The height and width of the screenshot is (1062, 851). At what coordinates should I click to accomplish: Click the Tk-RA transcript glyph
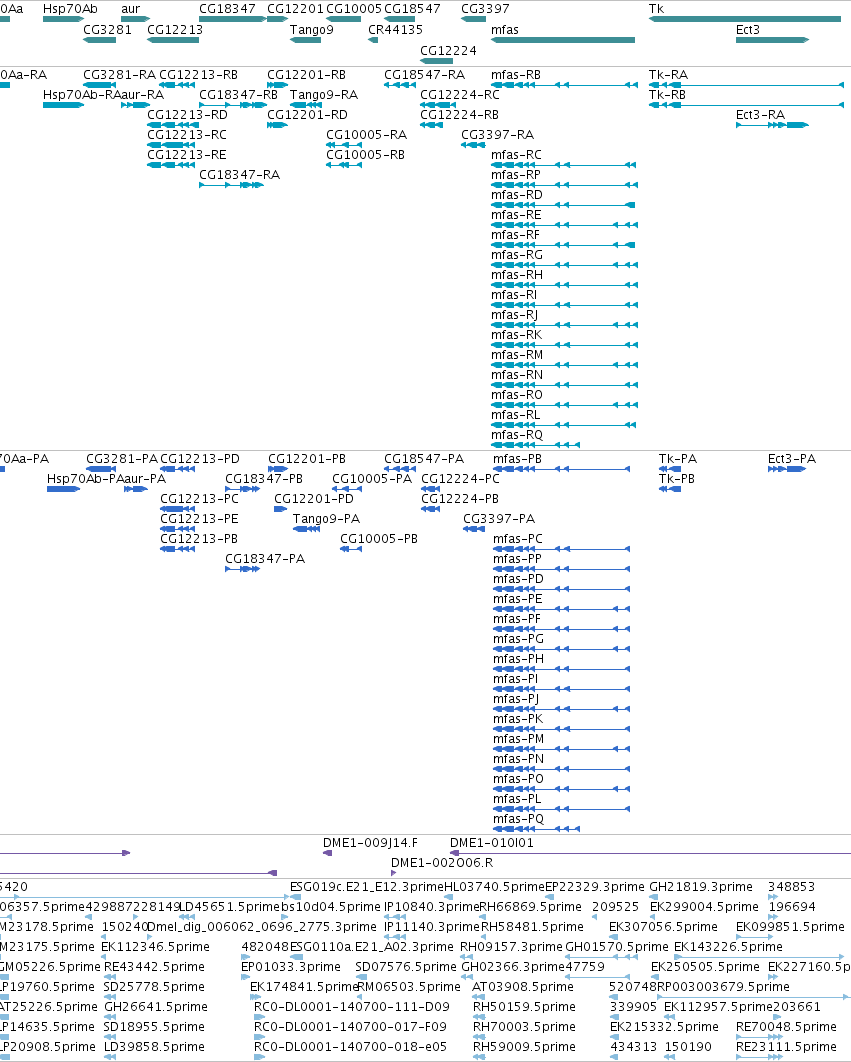click(x=746, y=85)
